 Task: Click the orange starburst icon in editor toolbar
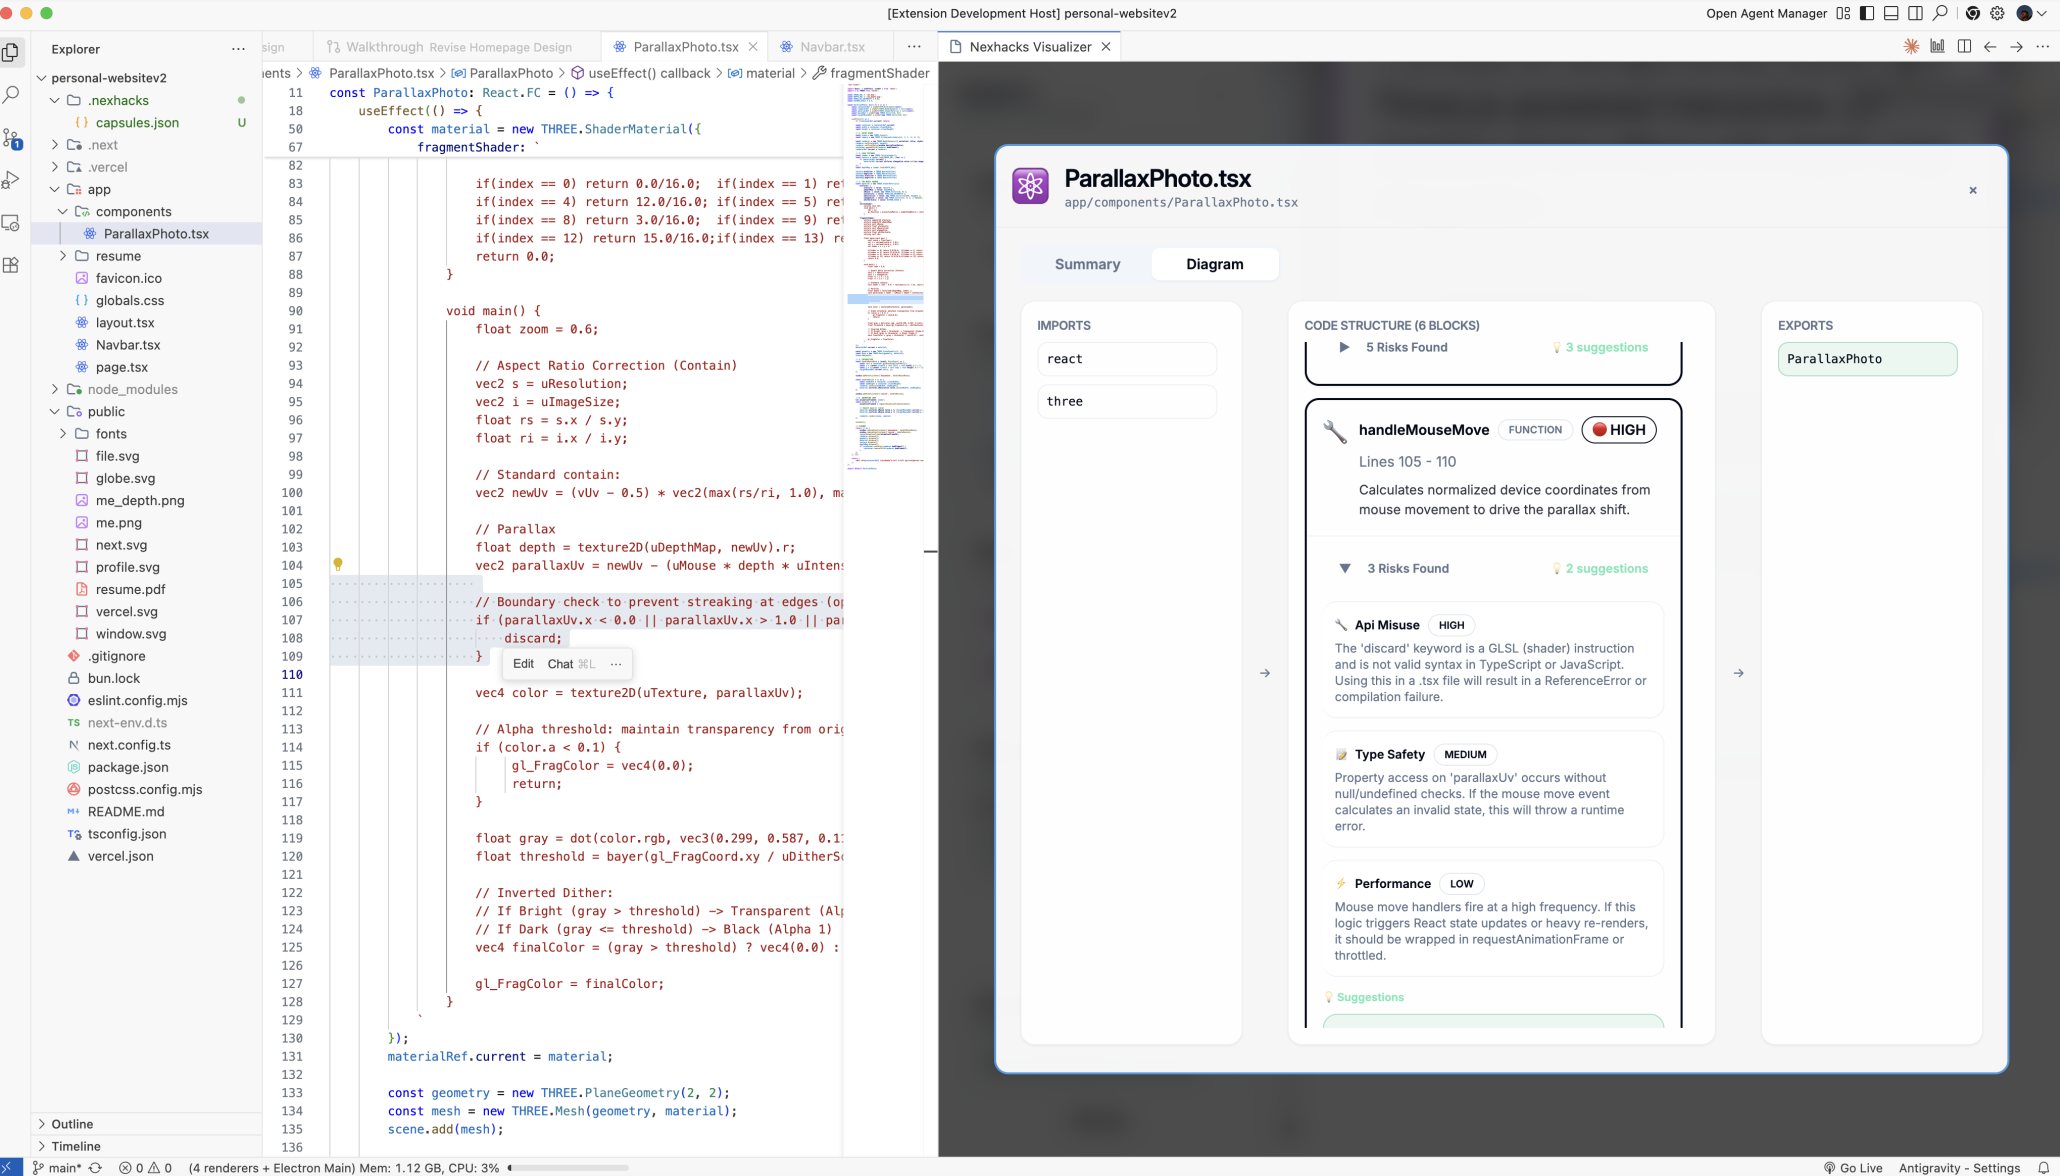point(1911,47)
